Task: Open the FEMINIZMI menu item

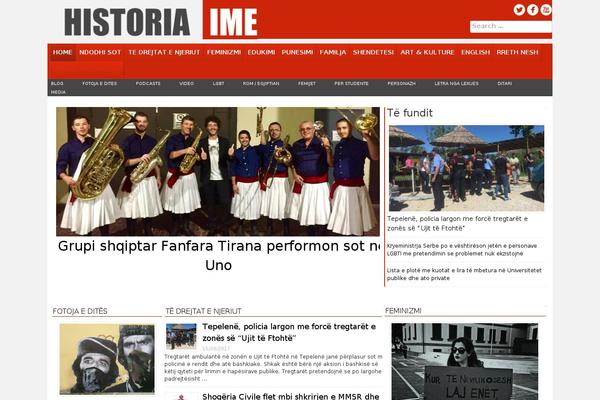Action: [x=224, y=52]
